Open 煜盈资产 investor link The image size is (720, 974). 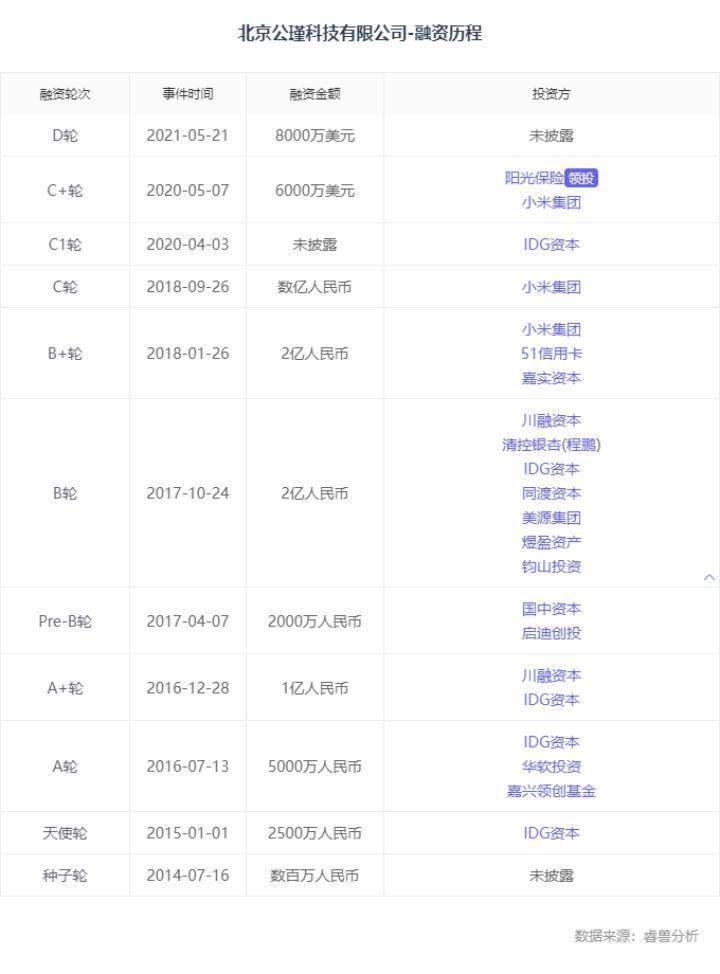pos(551,542)
